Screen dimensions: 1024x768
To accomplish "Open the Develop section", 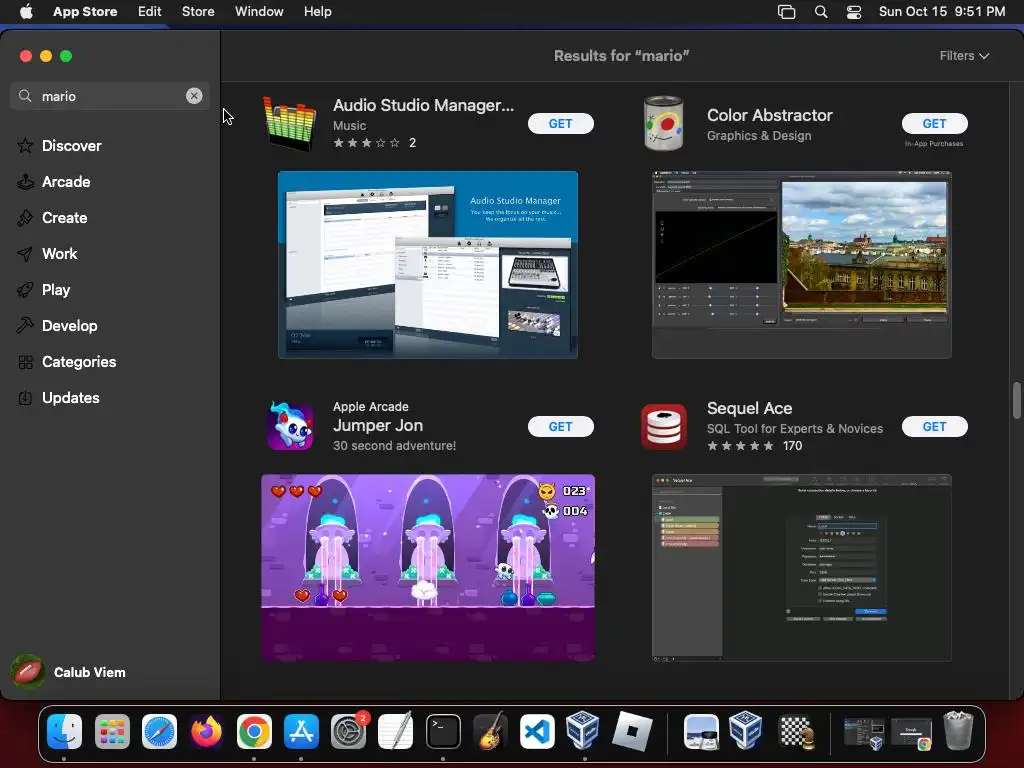I will (69, 325).
